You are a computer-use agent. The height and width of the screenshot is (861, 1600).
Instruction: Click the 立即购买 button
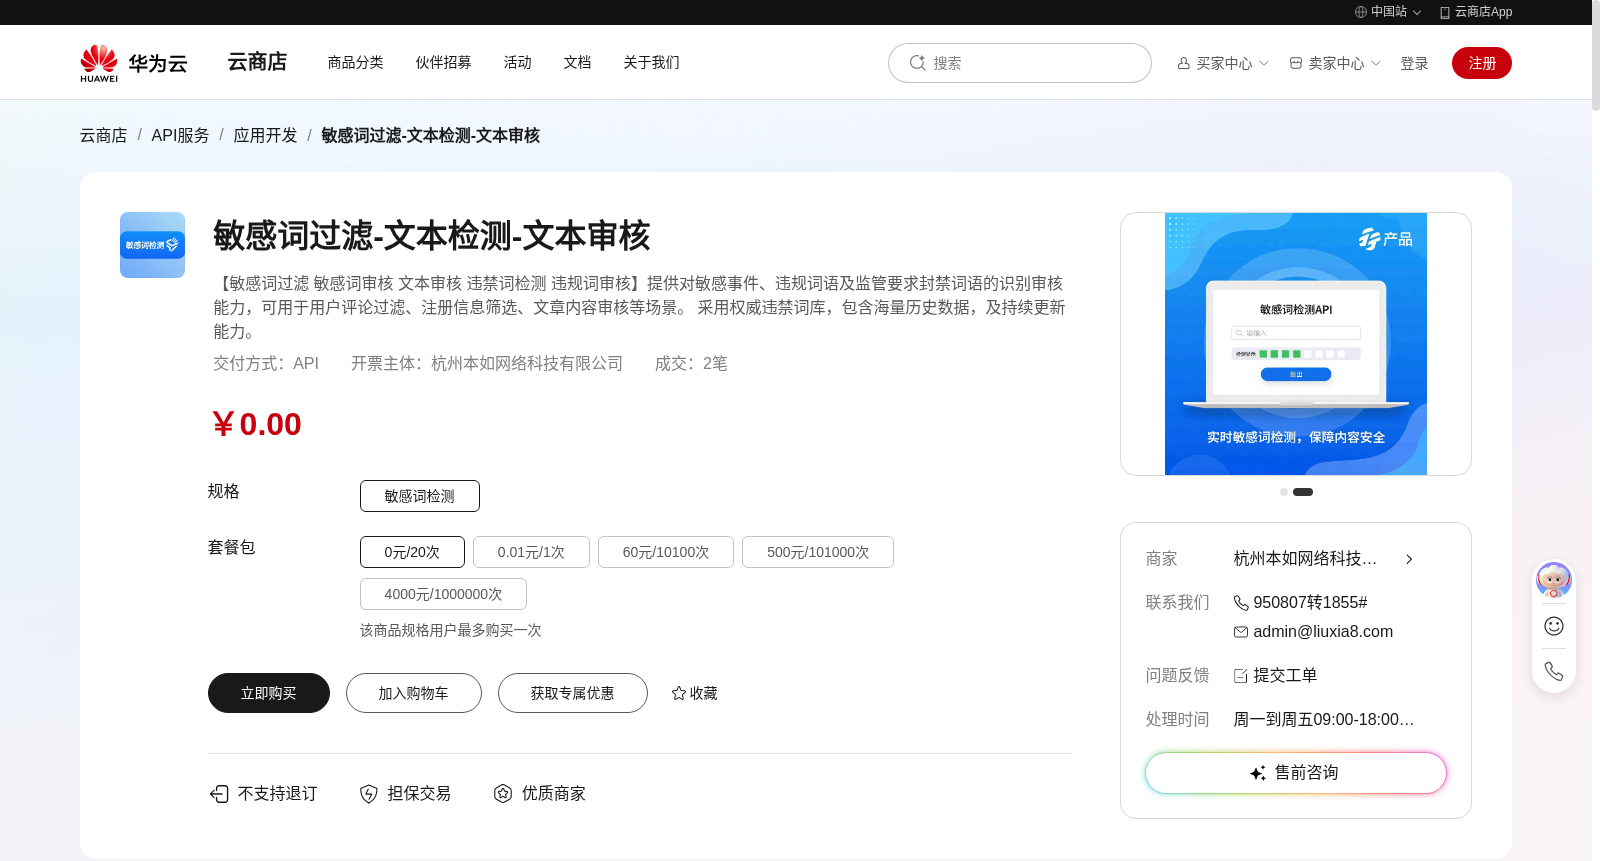click(269, 693)
